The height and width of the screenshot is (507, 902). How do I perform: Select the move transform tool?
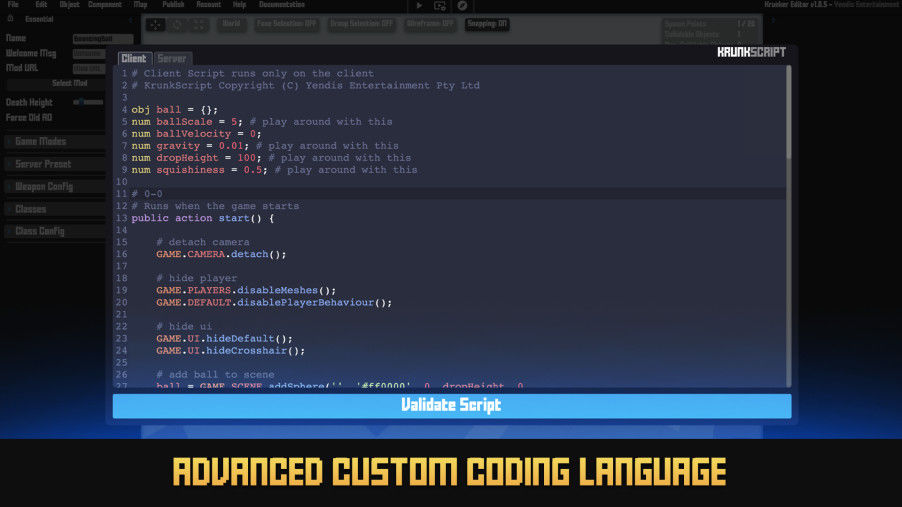pyautogui.click(x=155, y=24)
